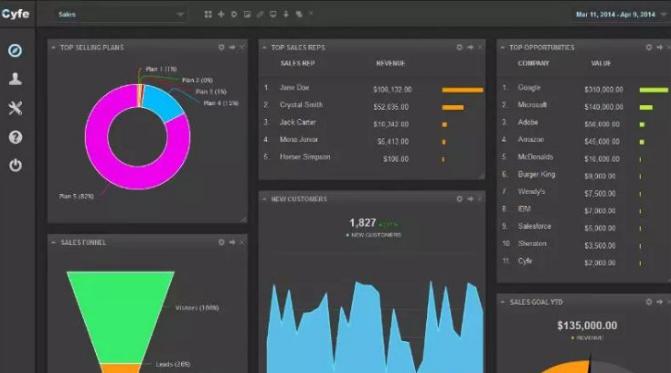The height and width of the screenshot is (373, 671).
Task: Click the 1,827 new customers figure
Action: click(362, 223)
